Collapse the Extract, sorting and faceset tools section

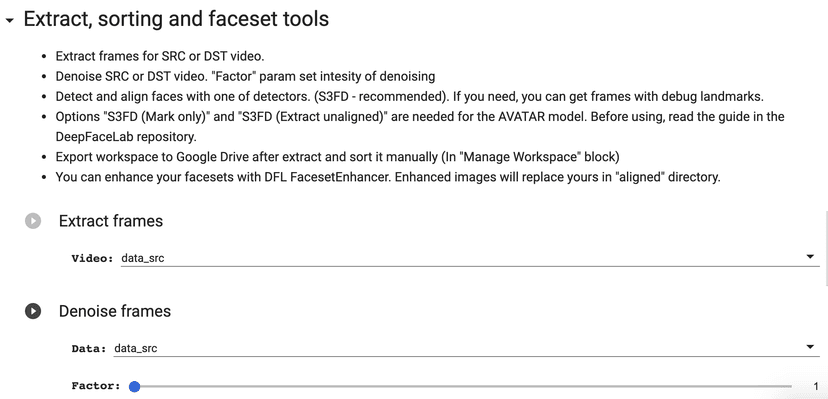point(9,21)
